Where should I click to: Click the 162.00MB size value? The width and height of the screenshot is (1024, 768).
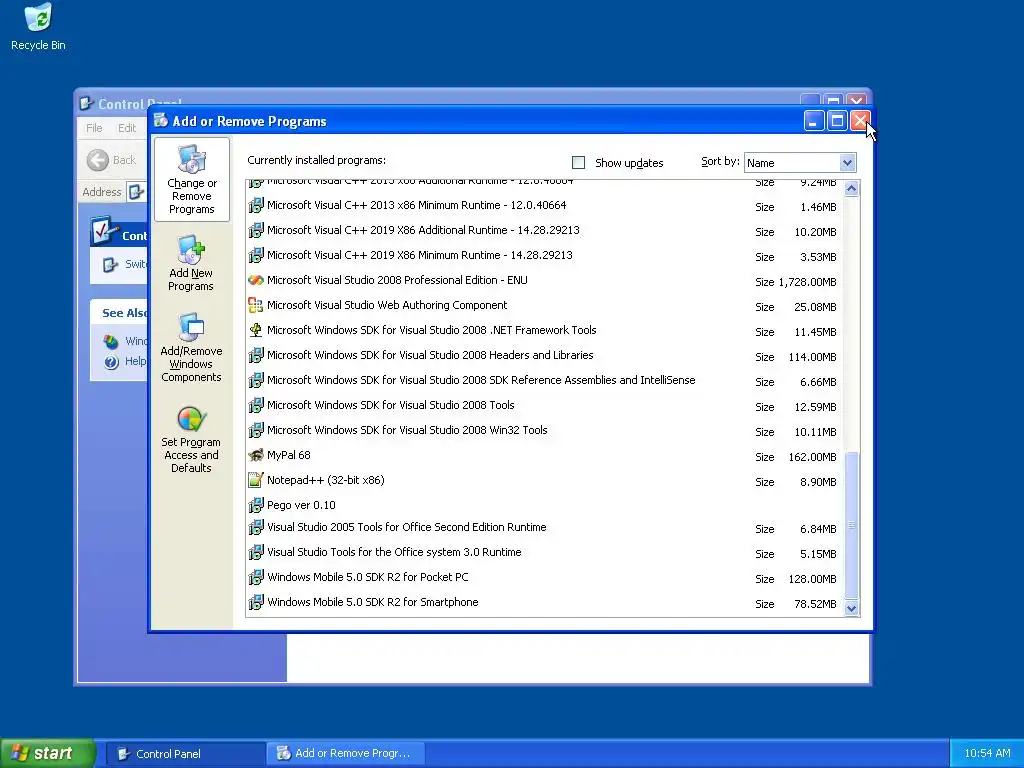812,457
